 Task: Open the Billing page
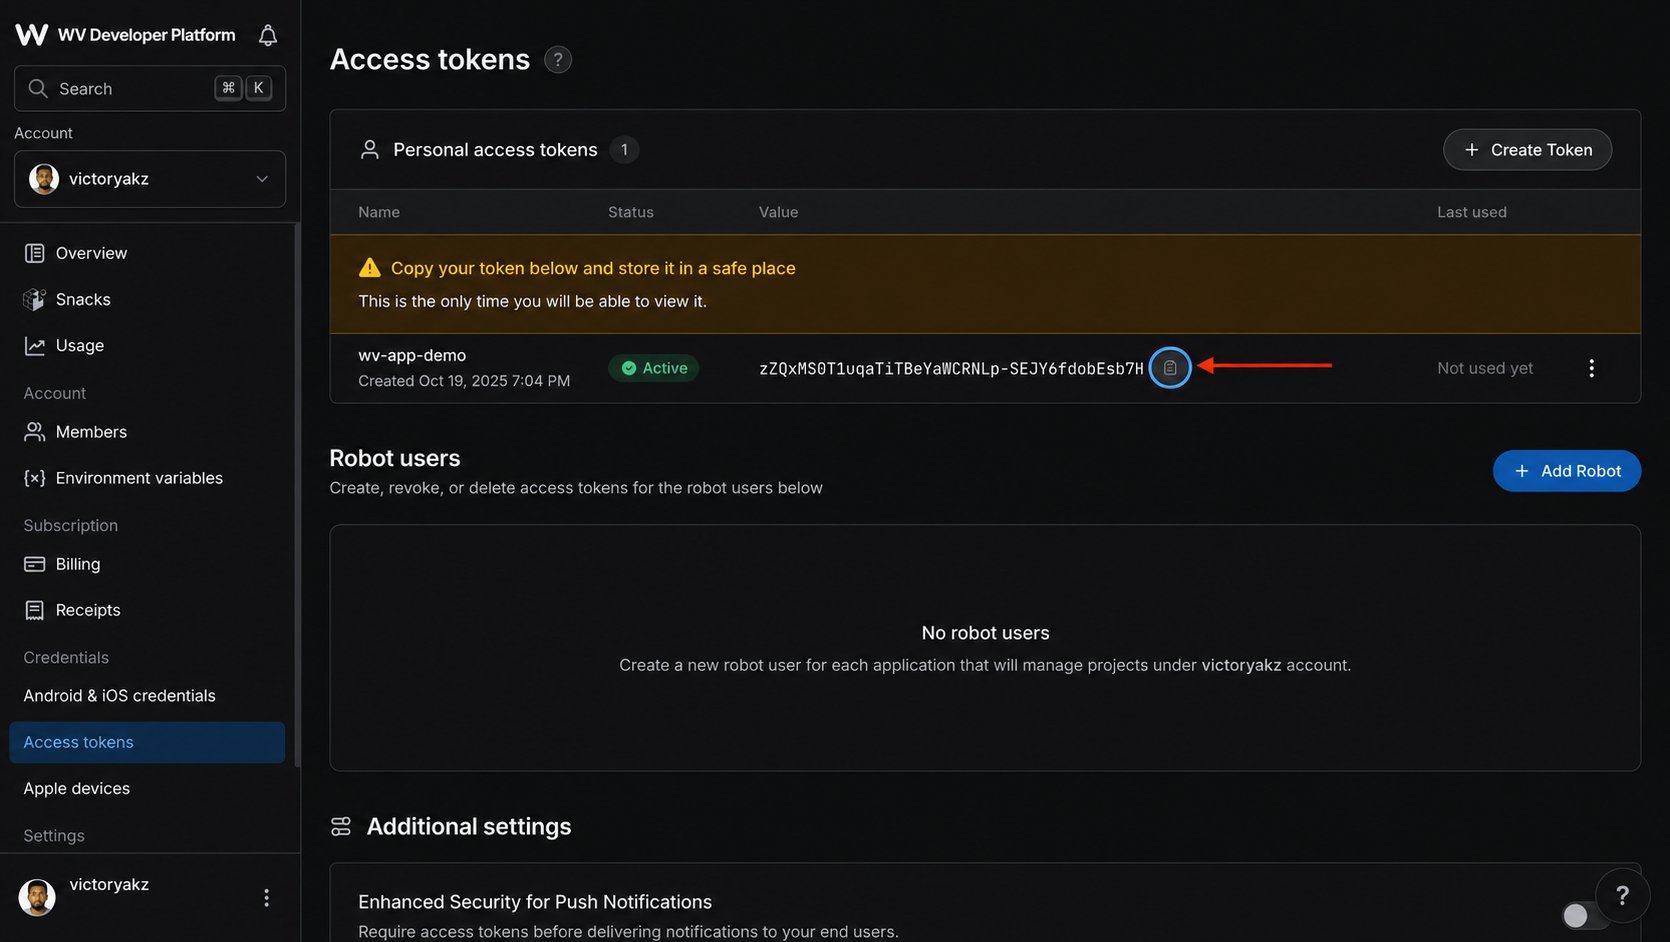tap(78, 564)
